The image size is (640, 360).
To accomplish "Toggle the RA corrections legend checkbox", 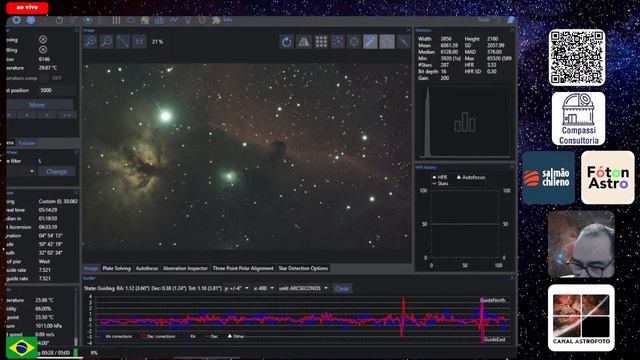I will click(102, 336).
